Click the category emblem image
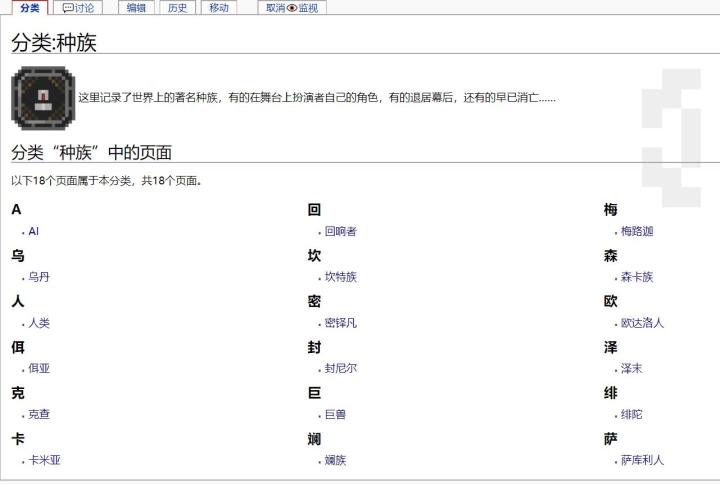The height and width of the screenshot is (484, 720). (43, 98)
